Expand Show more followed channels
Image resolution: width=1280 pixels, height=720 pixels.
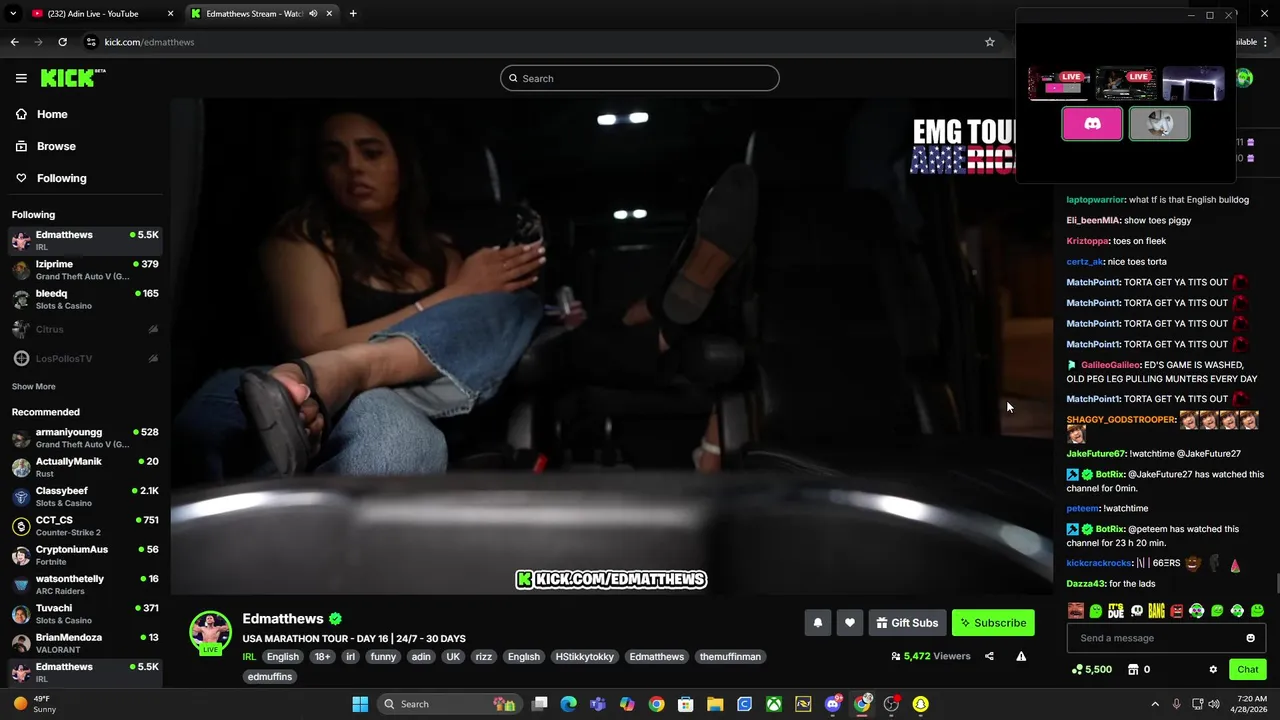click(34, 386)
